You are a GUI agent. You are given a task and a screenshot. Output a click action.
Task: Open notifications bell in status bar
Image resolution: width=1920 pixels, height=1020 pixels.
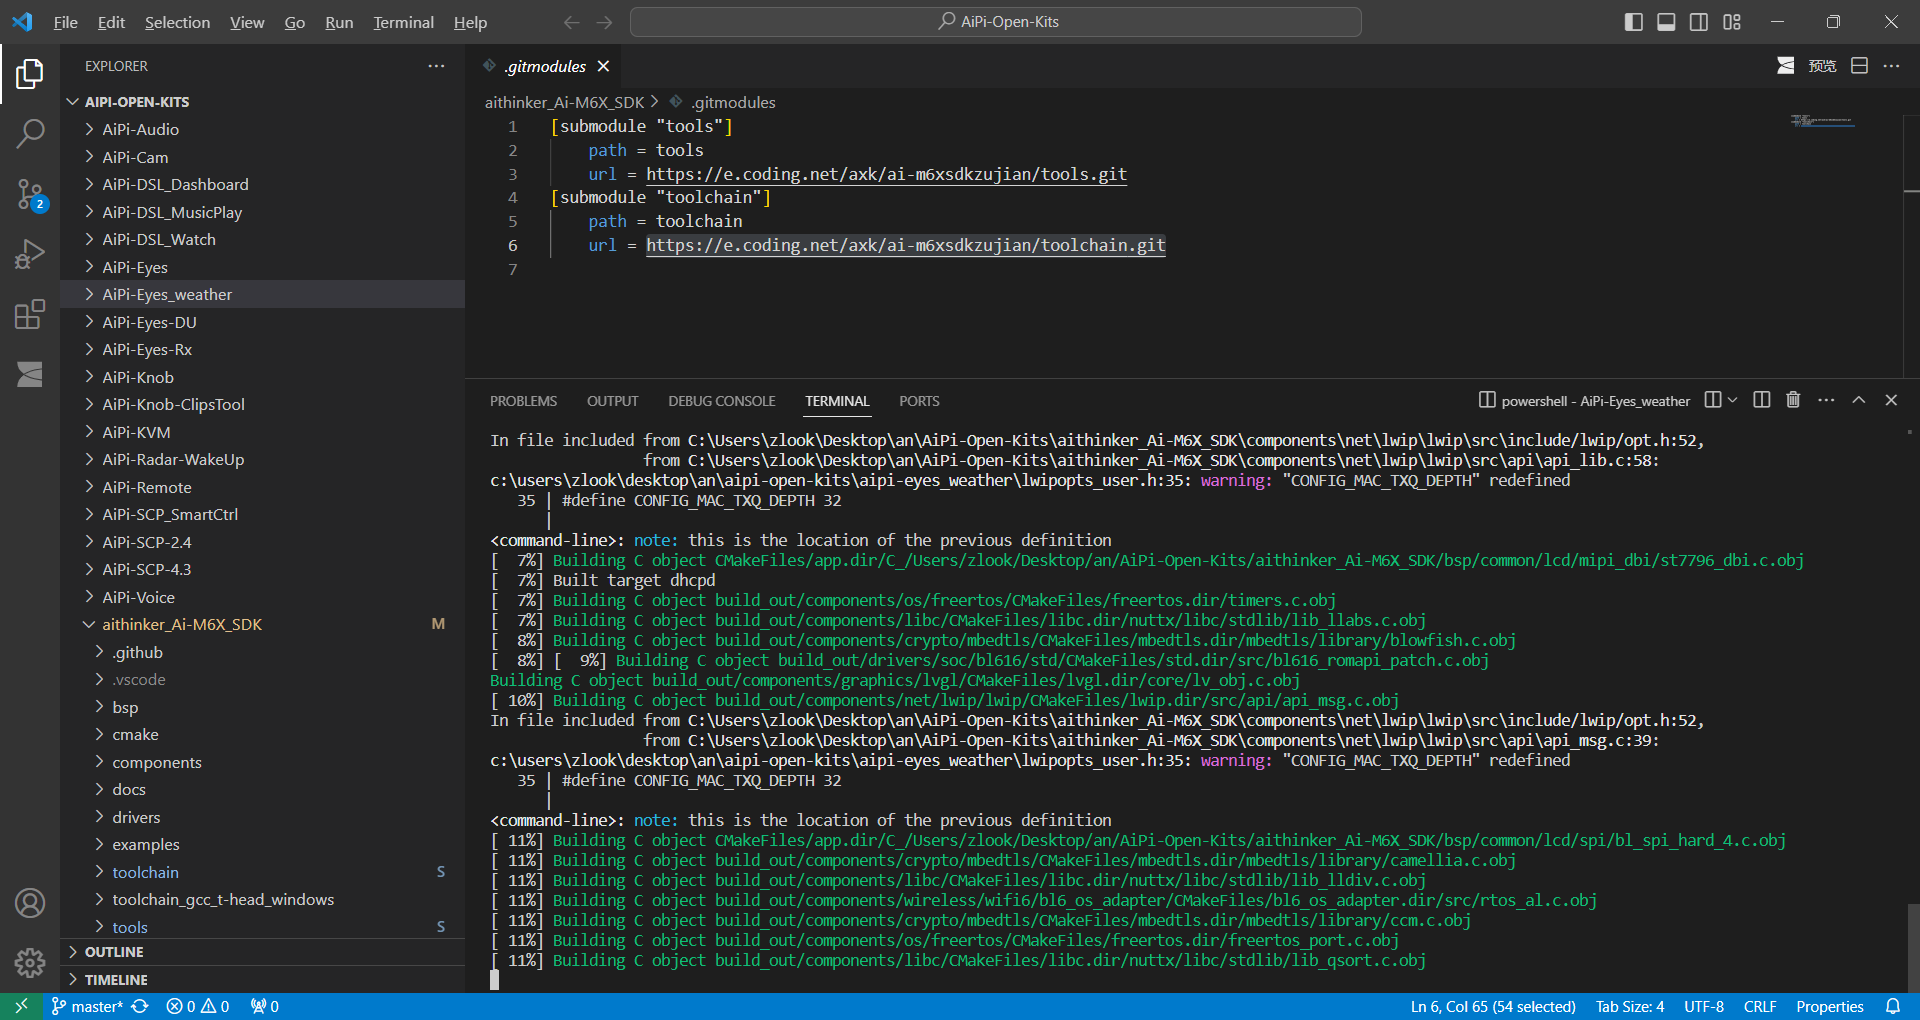[x=1893, y=1006]
